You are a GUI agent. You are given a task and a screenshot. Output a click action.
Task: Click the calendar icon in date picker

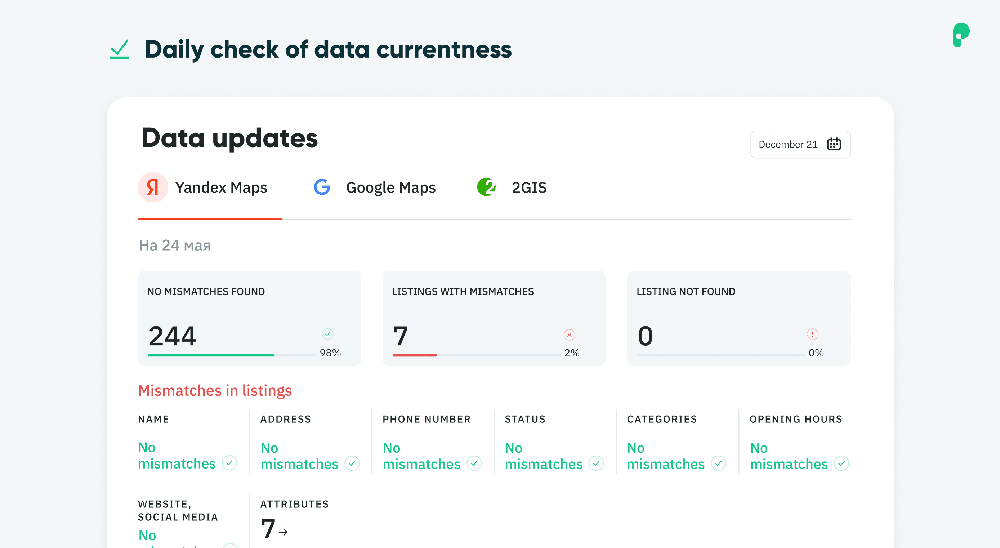click(x=834, y=144)
